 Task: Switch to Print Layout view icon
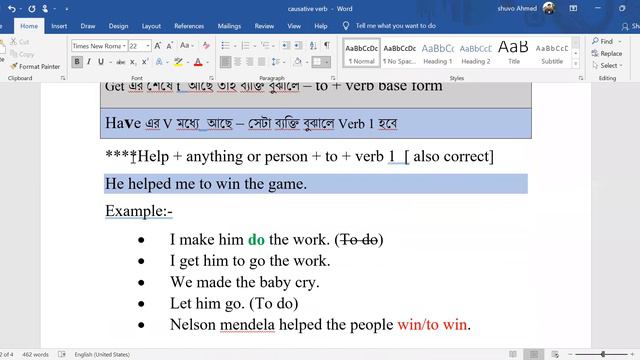pos(533,354)
